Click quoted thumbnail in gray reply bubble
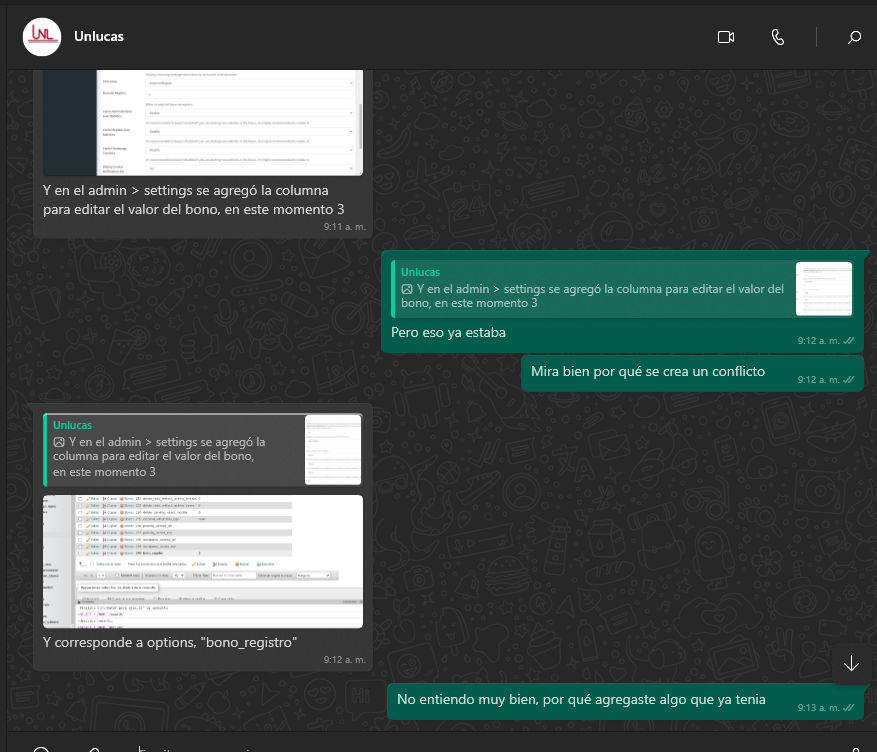The height and width of the screenshot is (752, 877). [333, 450]
